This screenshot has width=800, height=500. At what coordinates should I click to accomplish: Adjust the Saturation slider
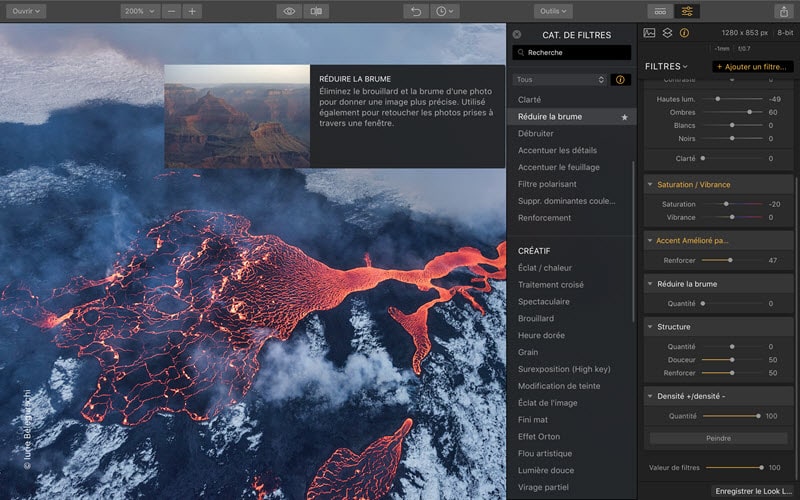732,204
